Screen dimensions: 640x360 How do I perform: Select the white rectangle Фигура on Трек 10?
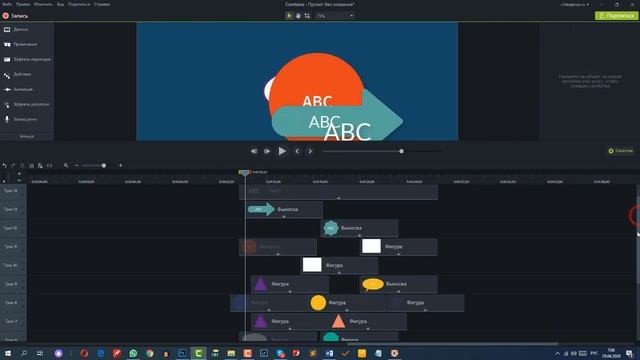pos(339,265)
